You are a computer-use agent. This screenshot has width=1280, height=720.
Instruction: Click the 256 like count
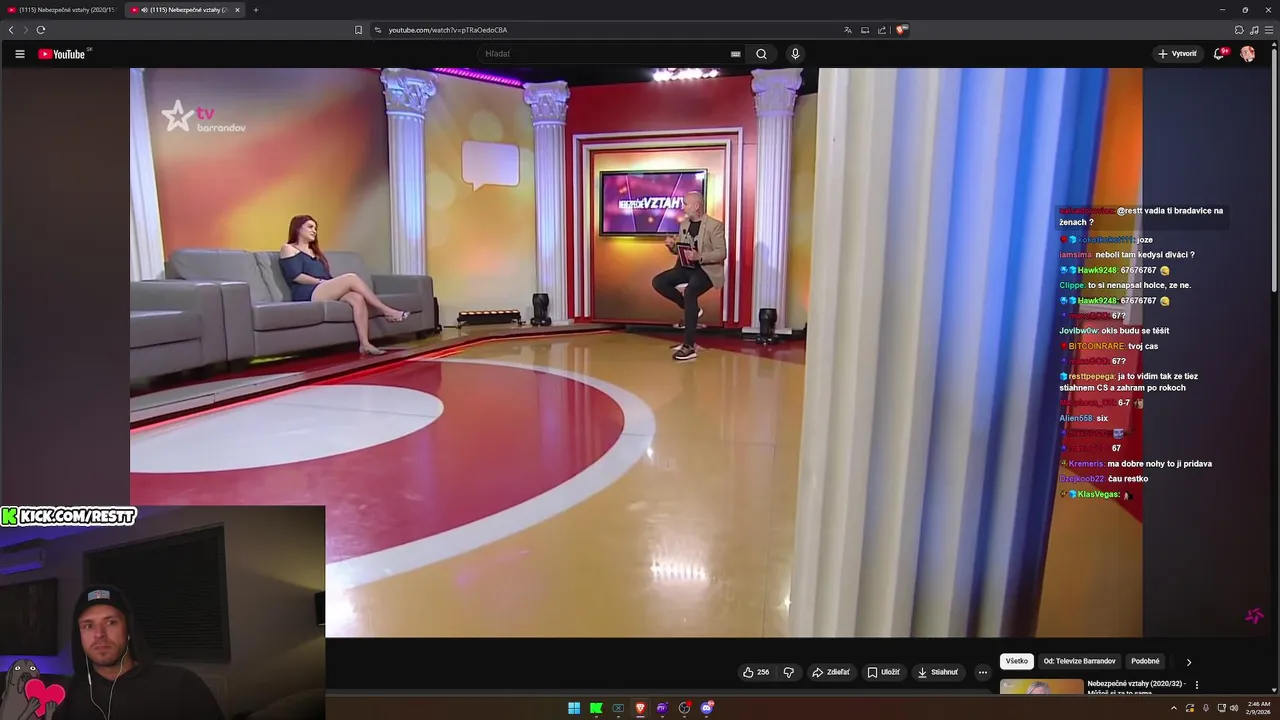(763, 672)
